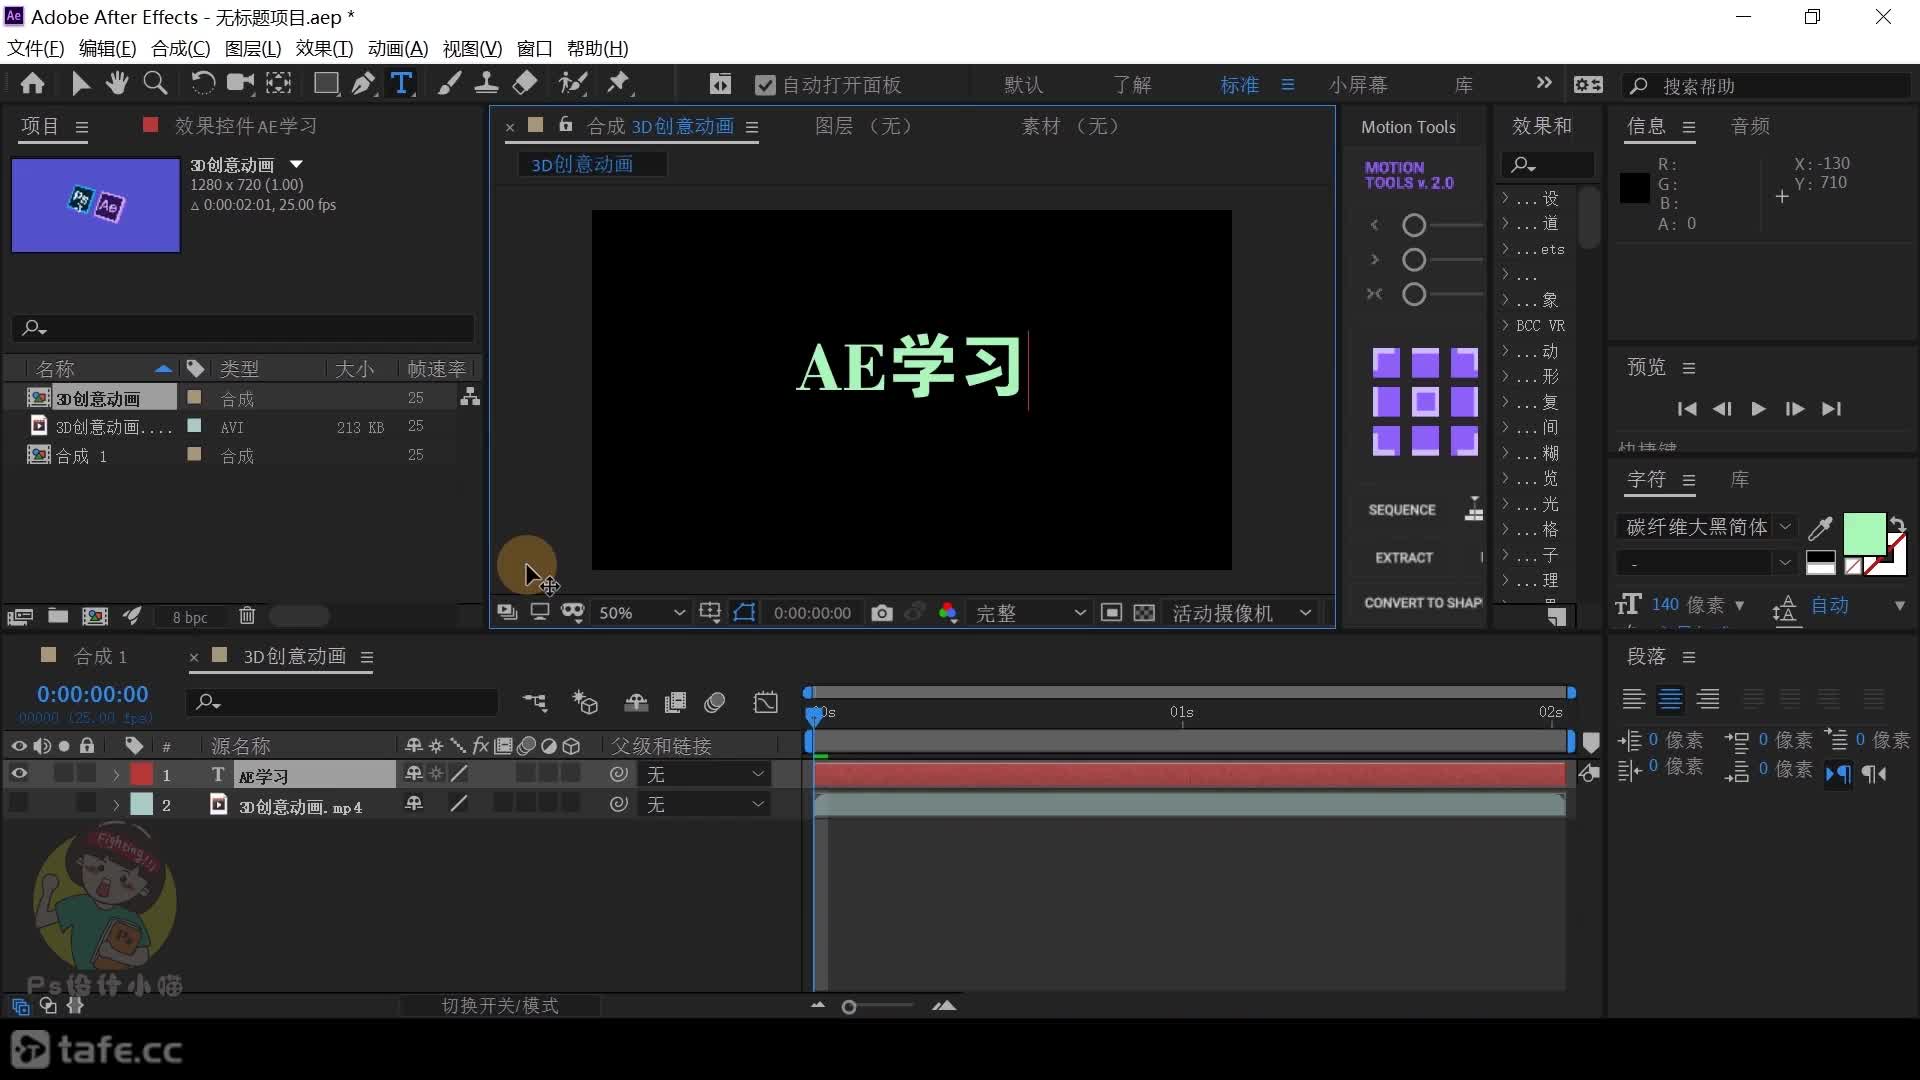
Task: Click the RGB channel icon in viewer
Action: tap(948, 613)
